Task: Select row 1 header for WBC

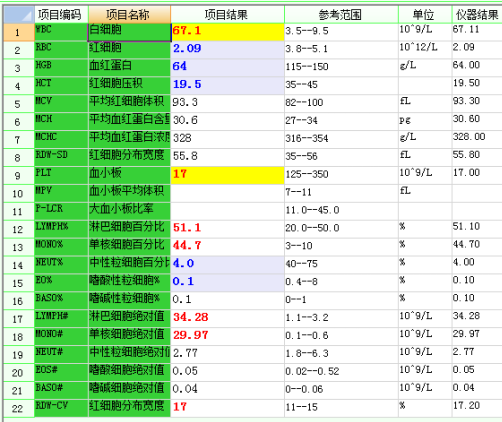Action: (x=19, y=32)
